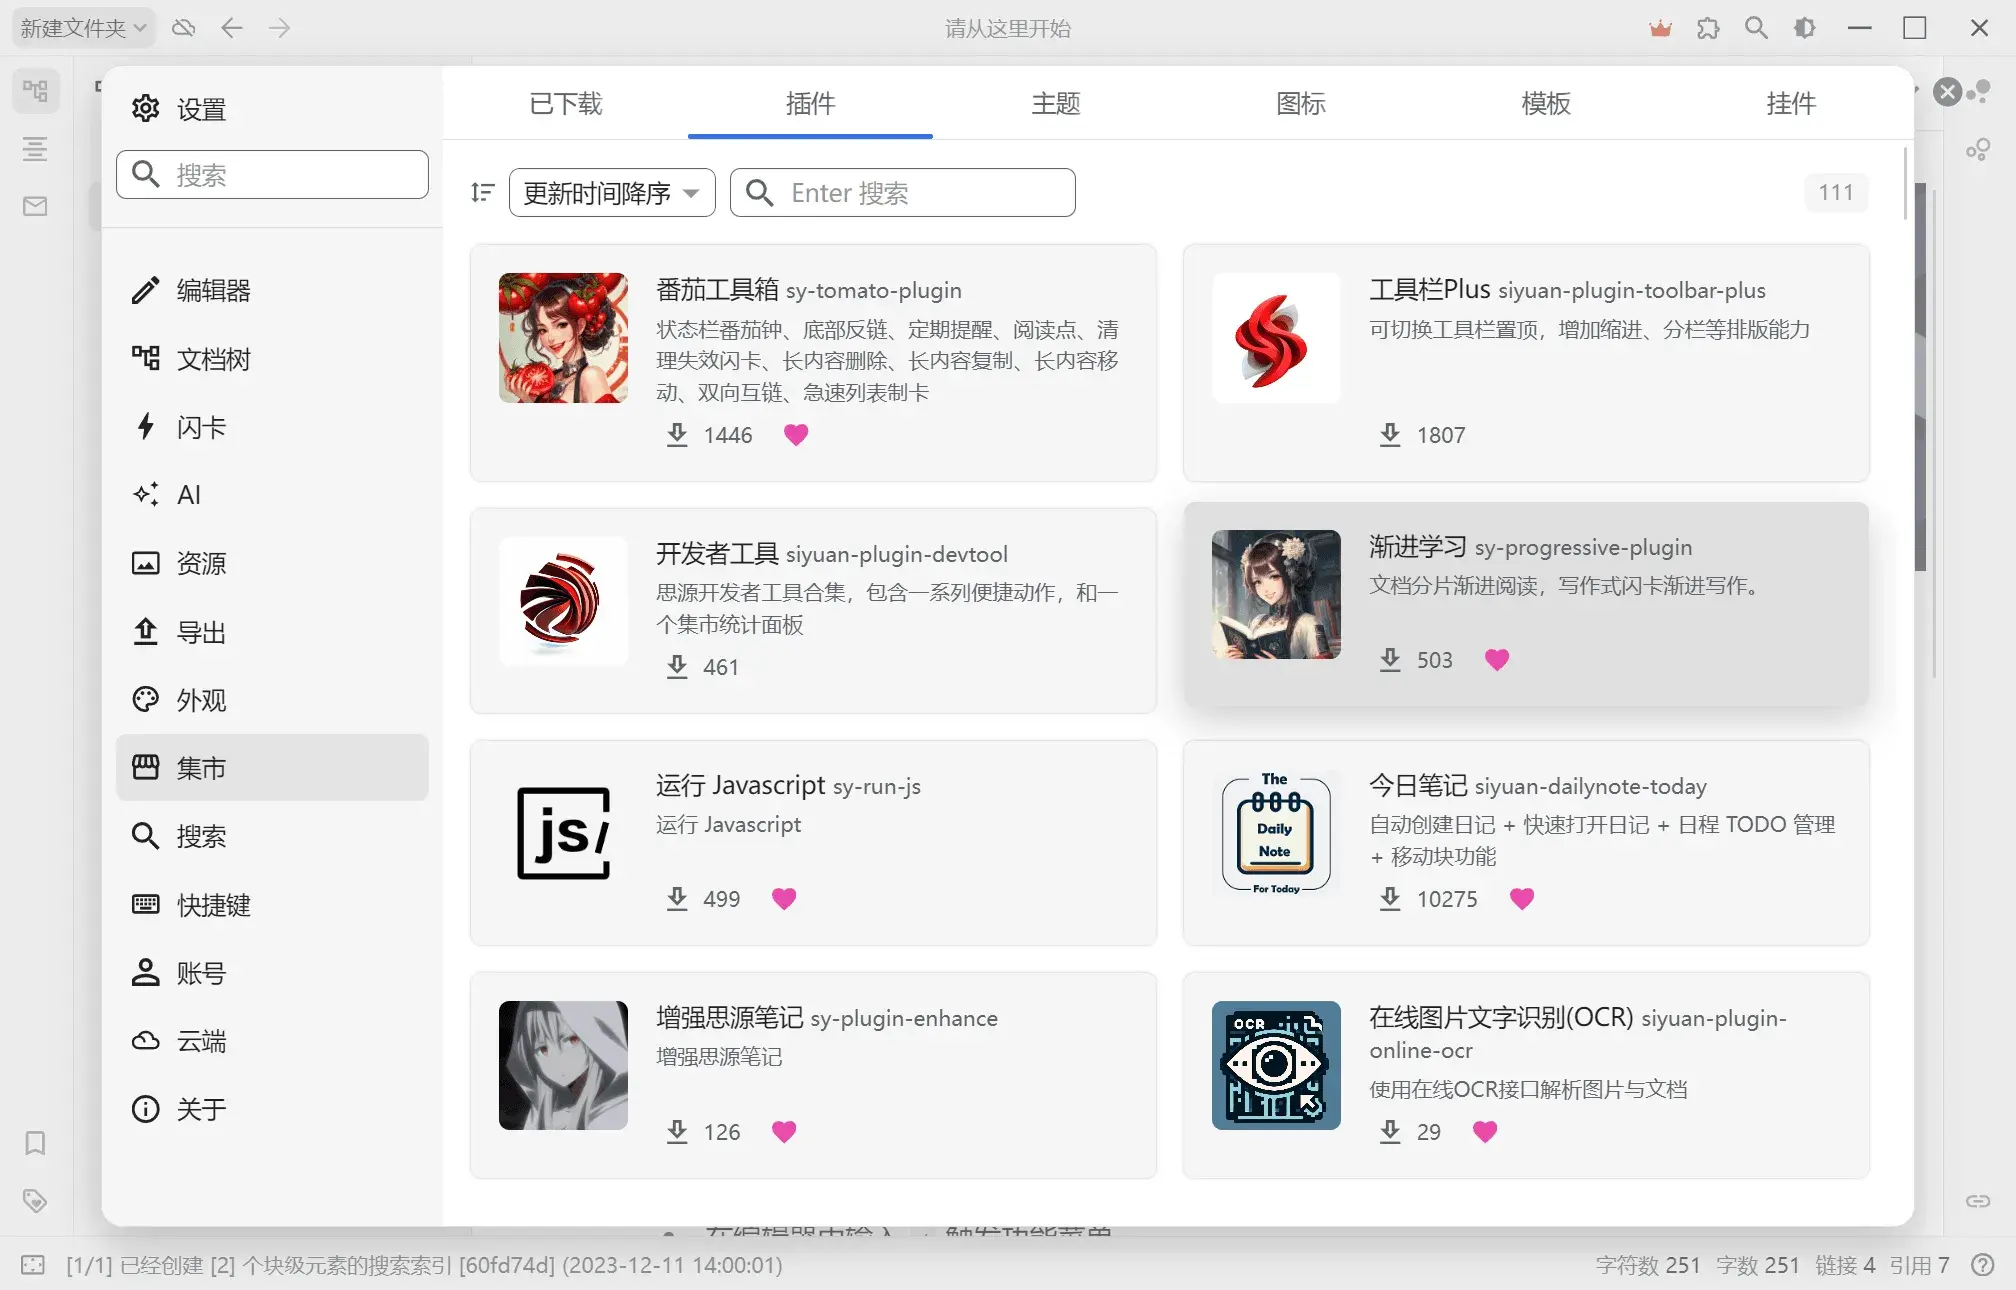Select 集市 marketplace section
The height and width of the screenshot is (1290, 2016).
(x=272, y=767)
